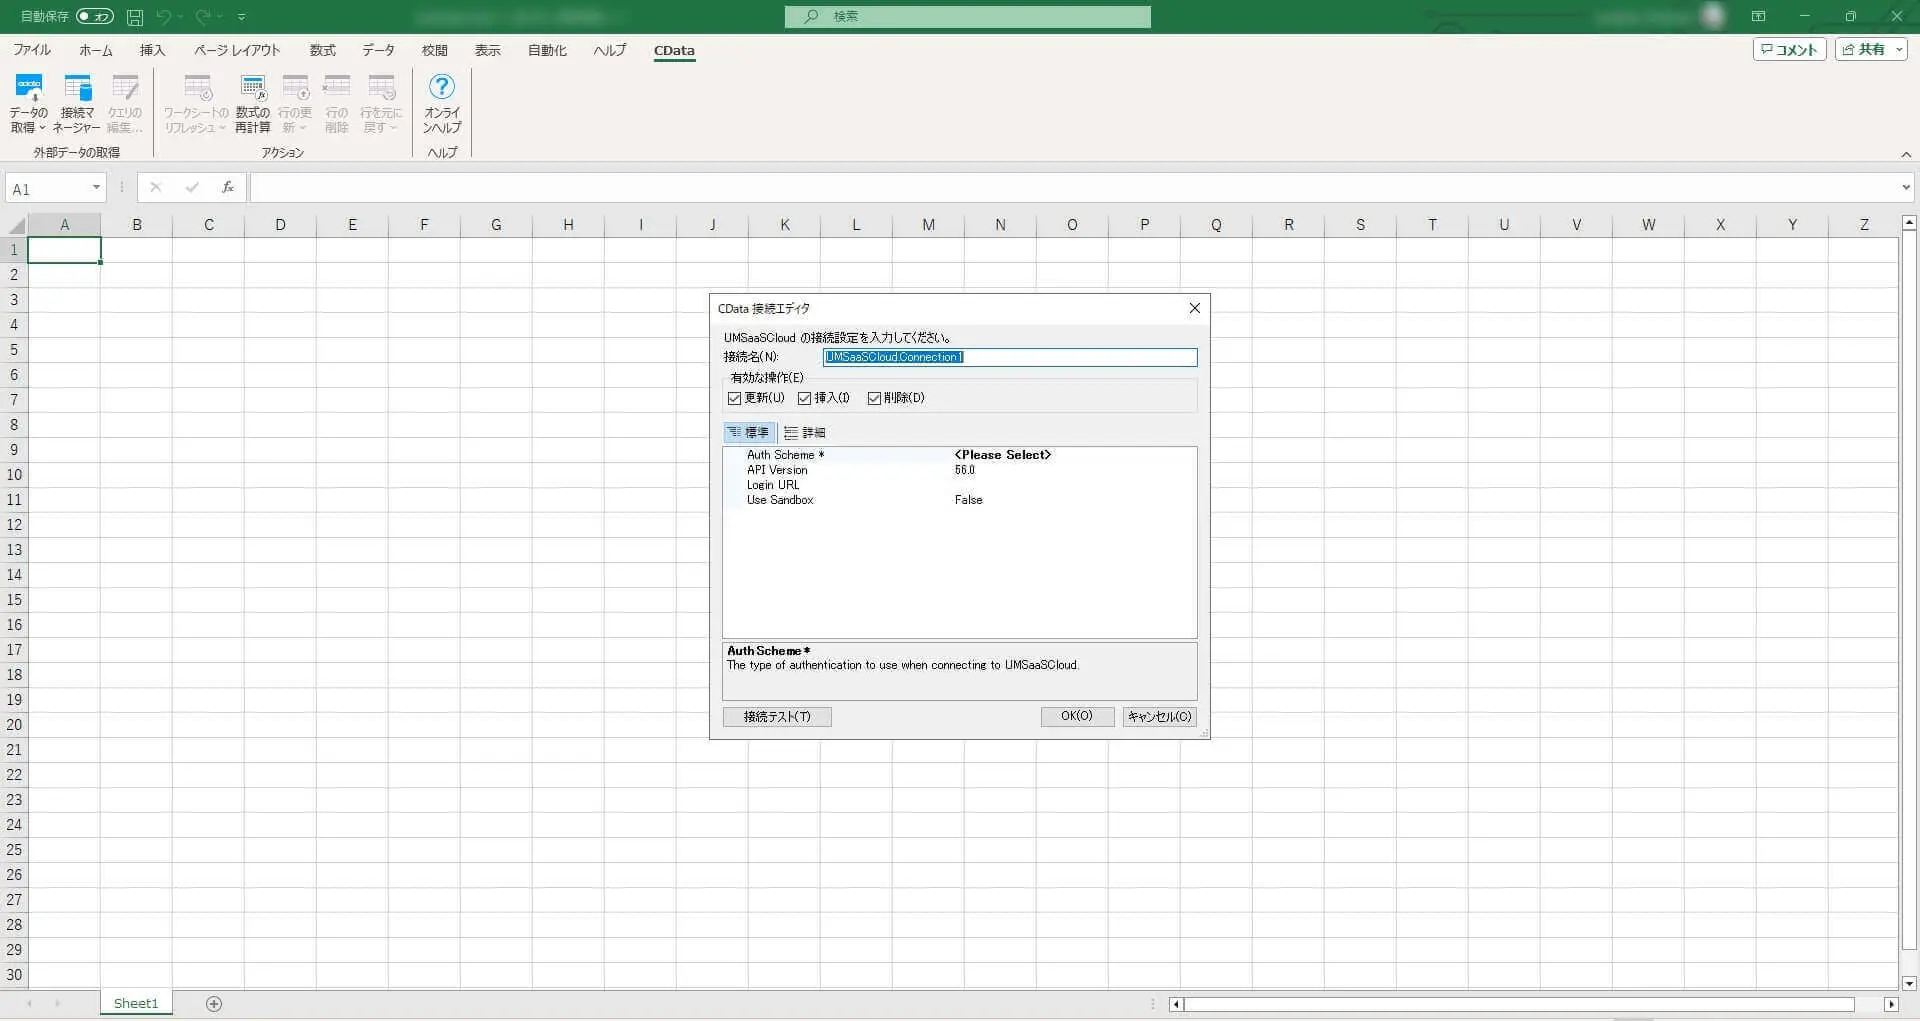The image size is (1920, 1021).
Task: Toggle the 自動保存 autosave switch
Action: [95, 17]
